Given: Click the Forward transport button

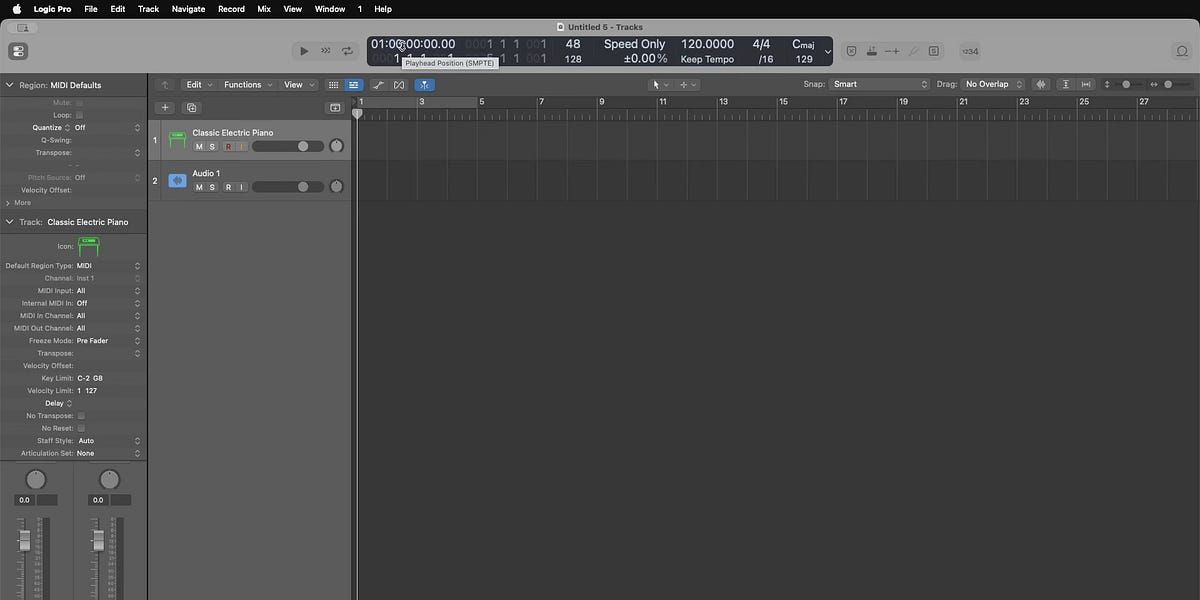Looking at the screenshot, I should (326, 51).
